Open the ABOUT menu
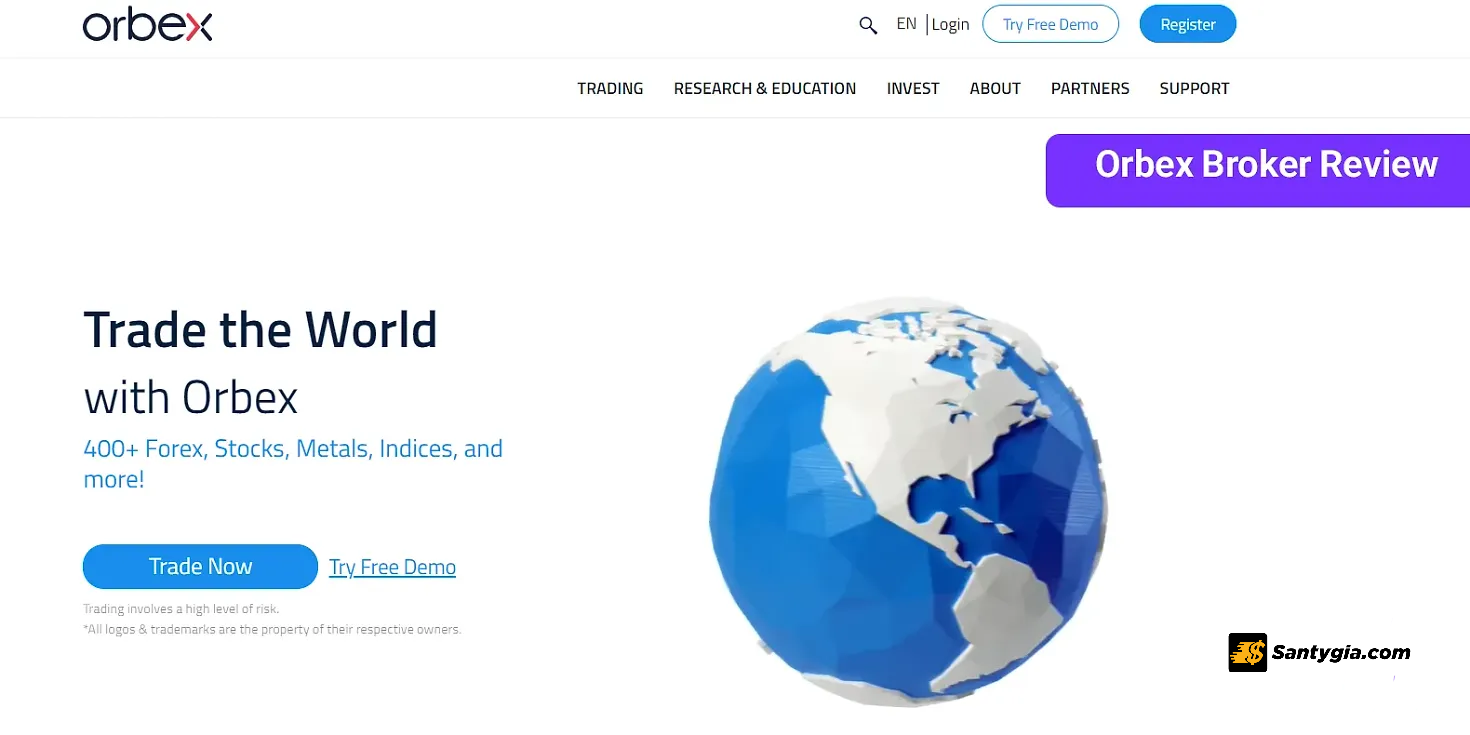The height and width of the screenshot is (735, 1470). pyautogui.click(x=995, y=88)
